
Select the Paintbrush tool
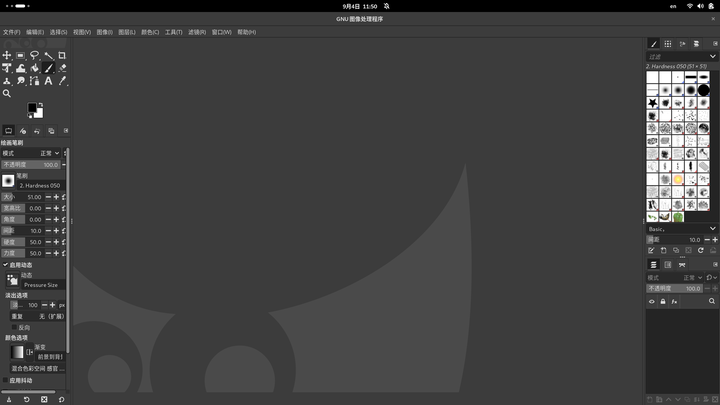48,68
